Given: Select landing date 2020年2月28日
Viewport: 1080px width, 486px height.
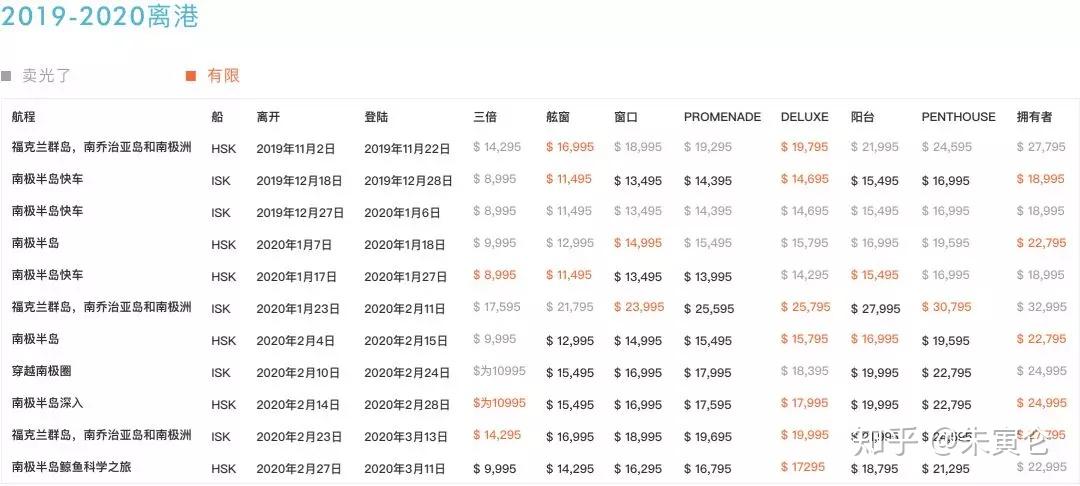Looking at the screenshot, I should tap(407, 405).
